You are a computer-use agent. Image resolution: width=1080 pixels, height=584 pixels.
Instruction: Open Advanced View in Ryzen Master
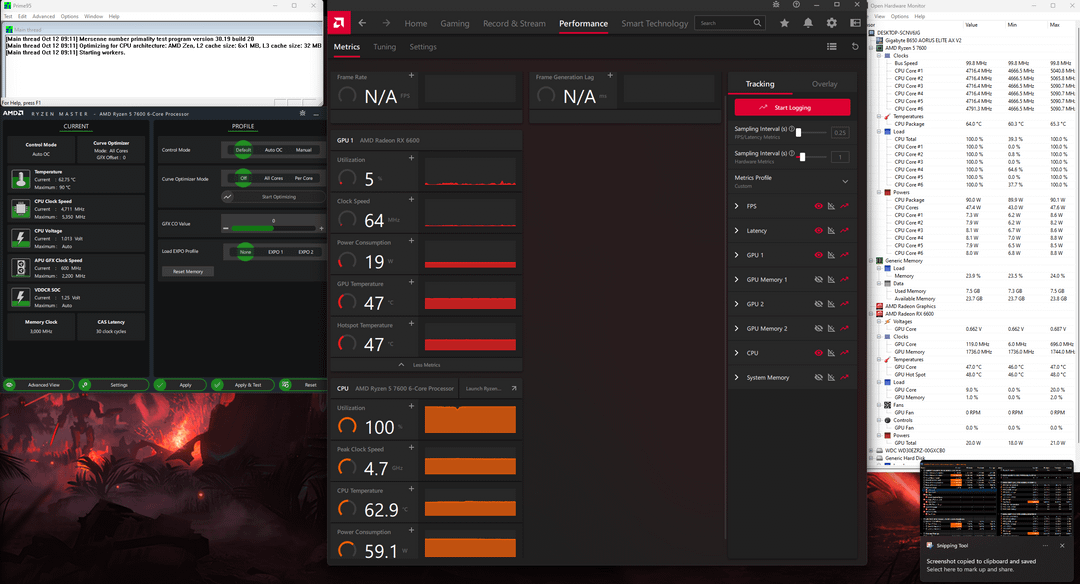point(38,385)
